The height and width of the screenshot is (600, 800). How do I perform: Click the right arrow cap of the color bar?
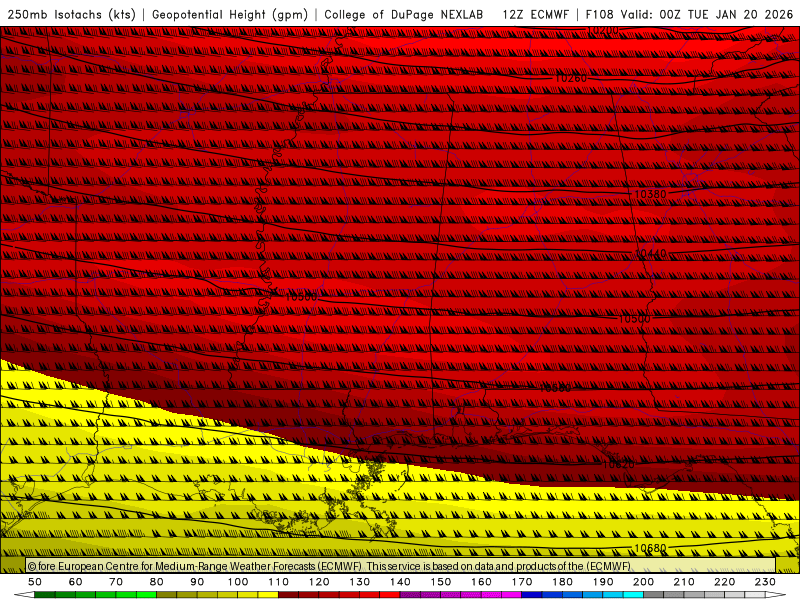click(x=776, y=595)
